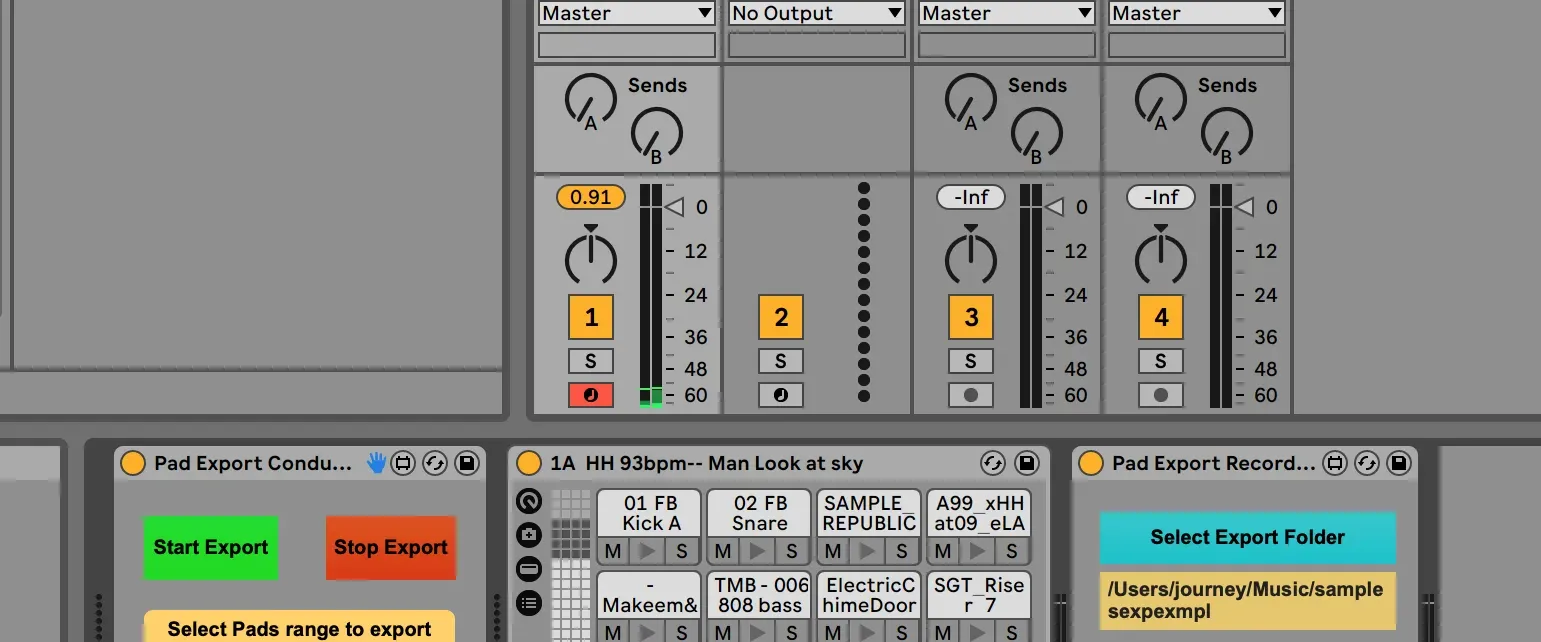Arm track 3 for recording
This screenshot has width=1541, height=642.
coord(971,395)
